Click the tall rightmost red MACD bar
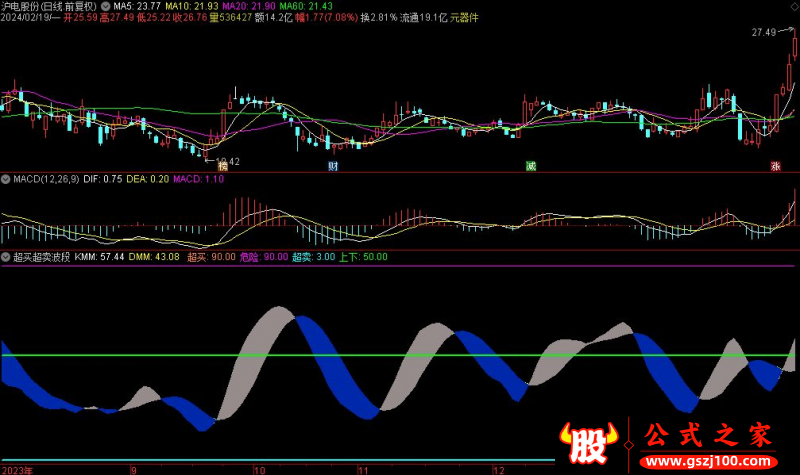The width and height of the screenshot is (800, 475). click(x=794, y=213)
